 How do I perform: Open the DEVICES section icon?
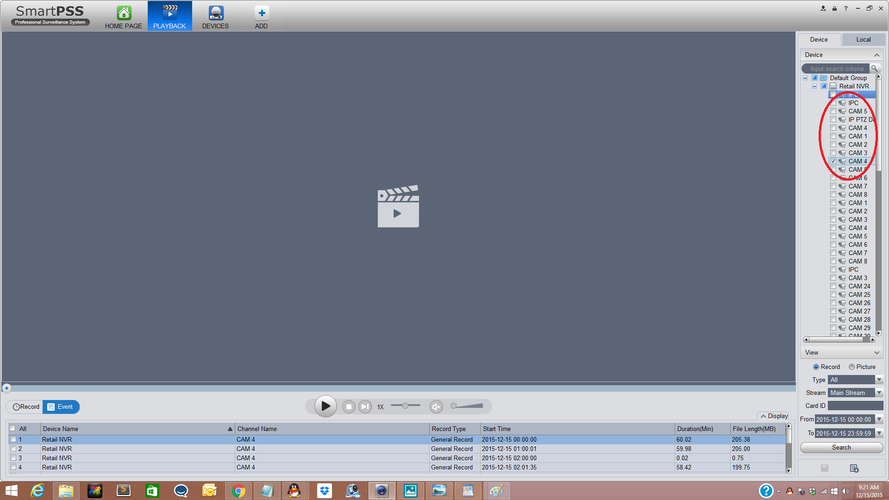click(x=215, y=13)
